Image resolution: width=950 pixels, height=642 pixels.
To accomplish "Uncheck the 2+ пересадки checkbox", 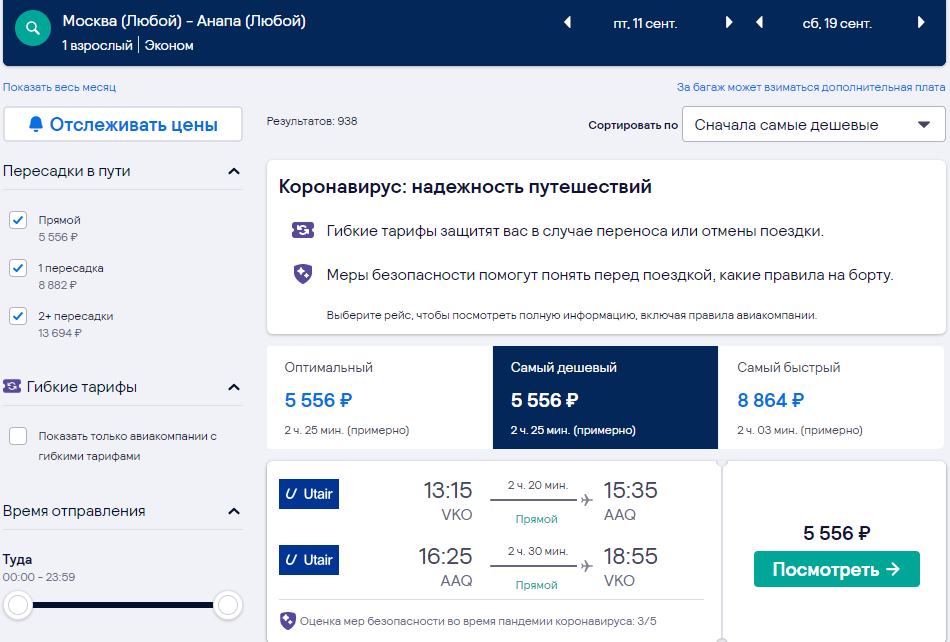I will point(18,316).
